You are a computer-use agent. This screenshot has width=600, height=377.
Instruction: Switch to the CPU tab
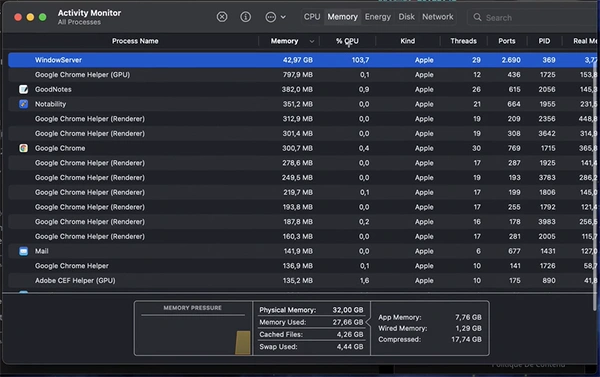(x=312, y=17)
